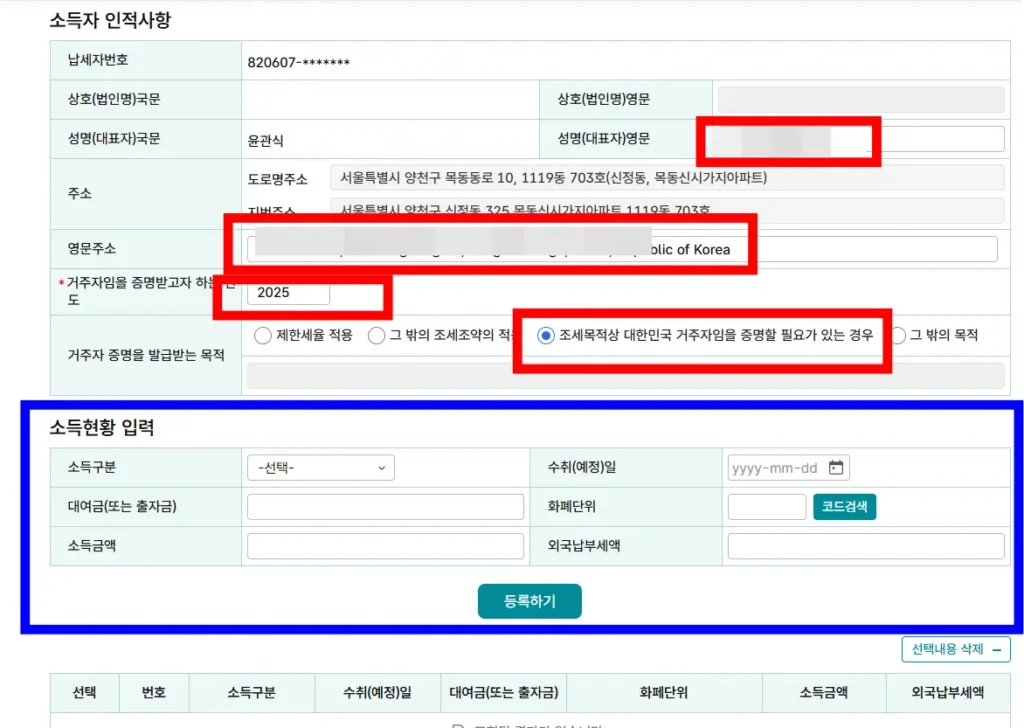This screenshot has height=728, width=1024.
Task: Select 조세목적상 대한민국 거주자임을 증명할 필요가 있는 경우
Action: [x=546, y=336]
